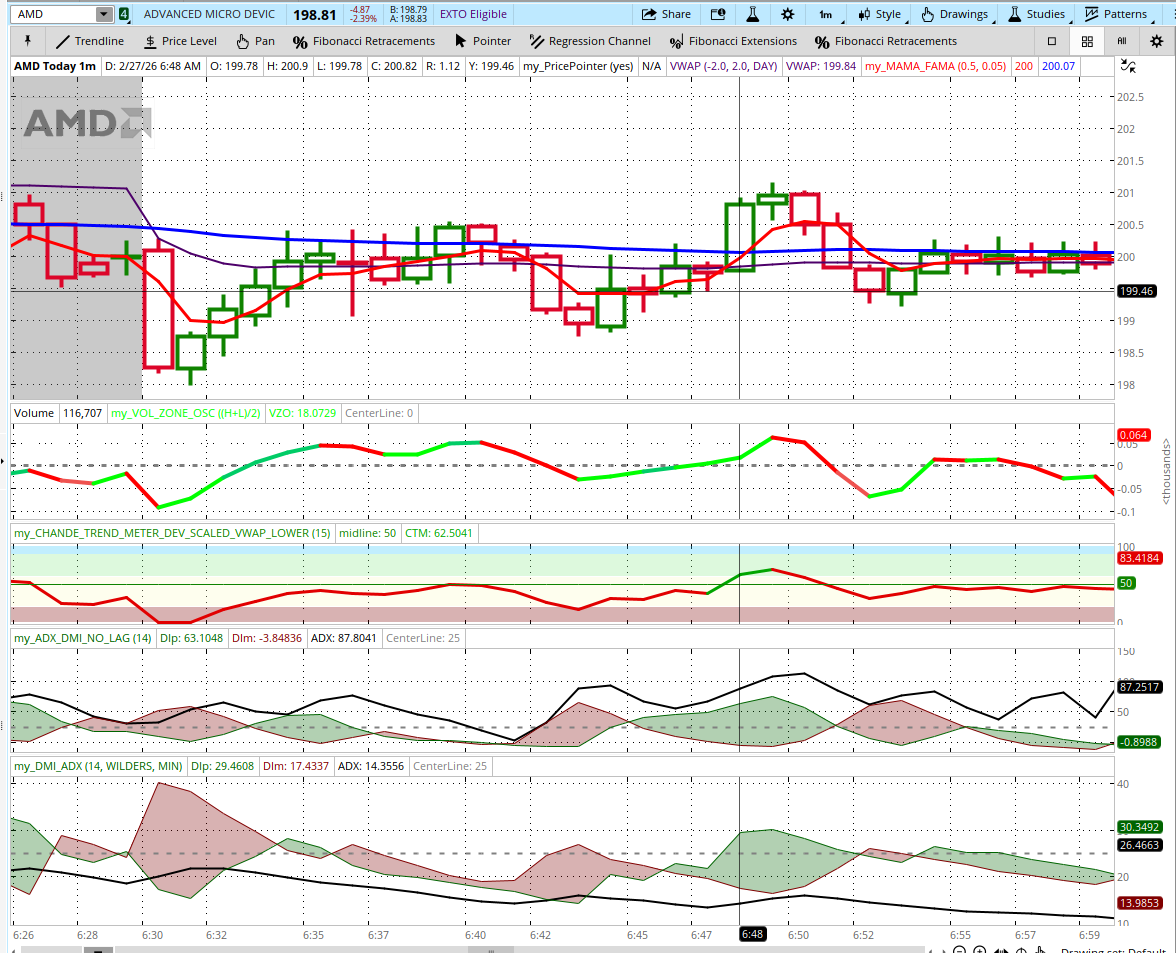This screenshot has height=953, width=1176.
Task: Click the Drawings button
Action: [x=954, y=14]
